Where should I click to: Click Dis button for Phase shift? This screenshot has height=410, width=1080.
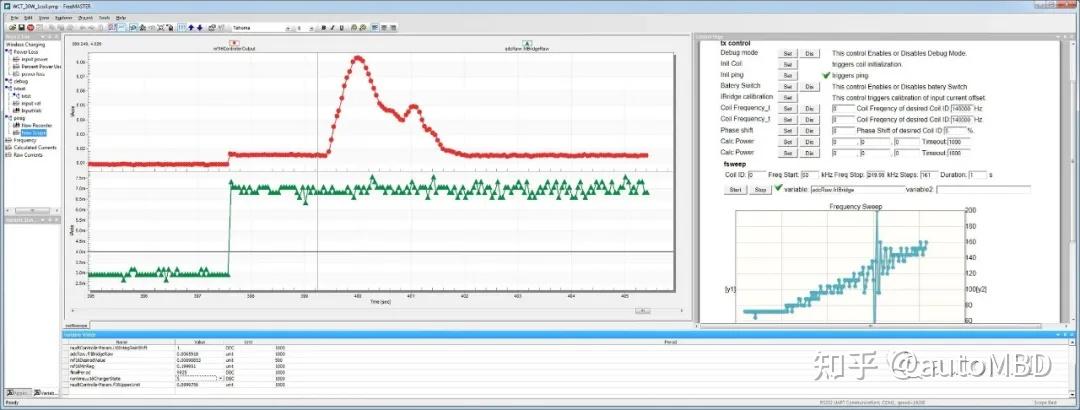tap(810, 130)
